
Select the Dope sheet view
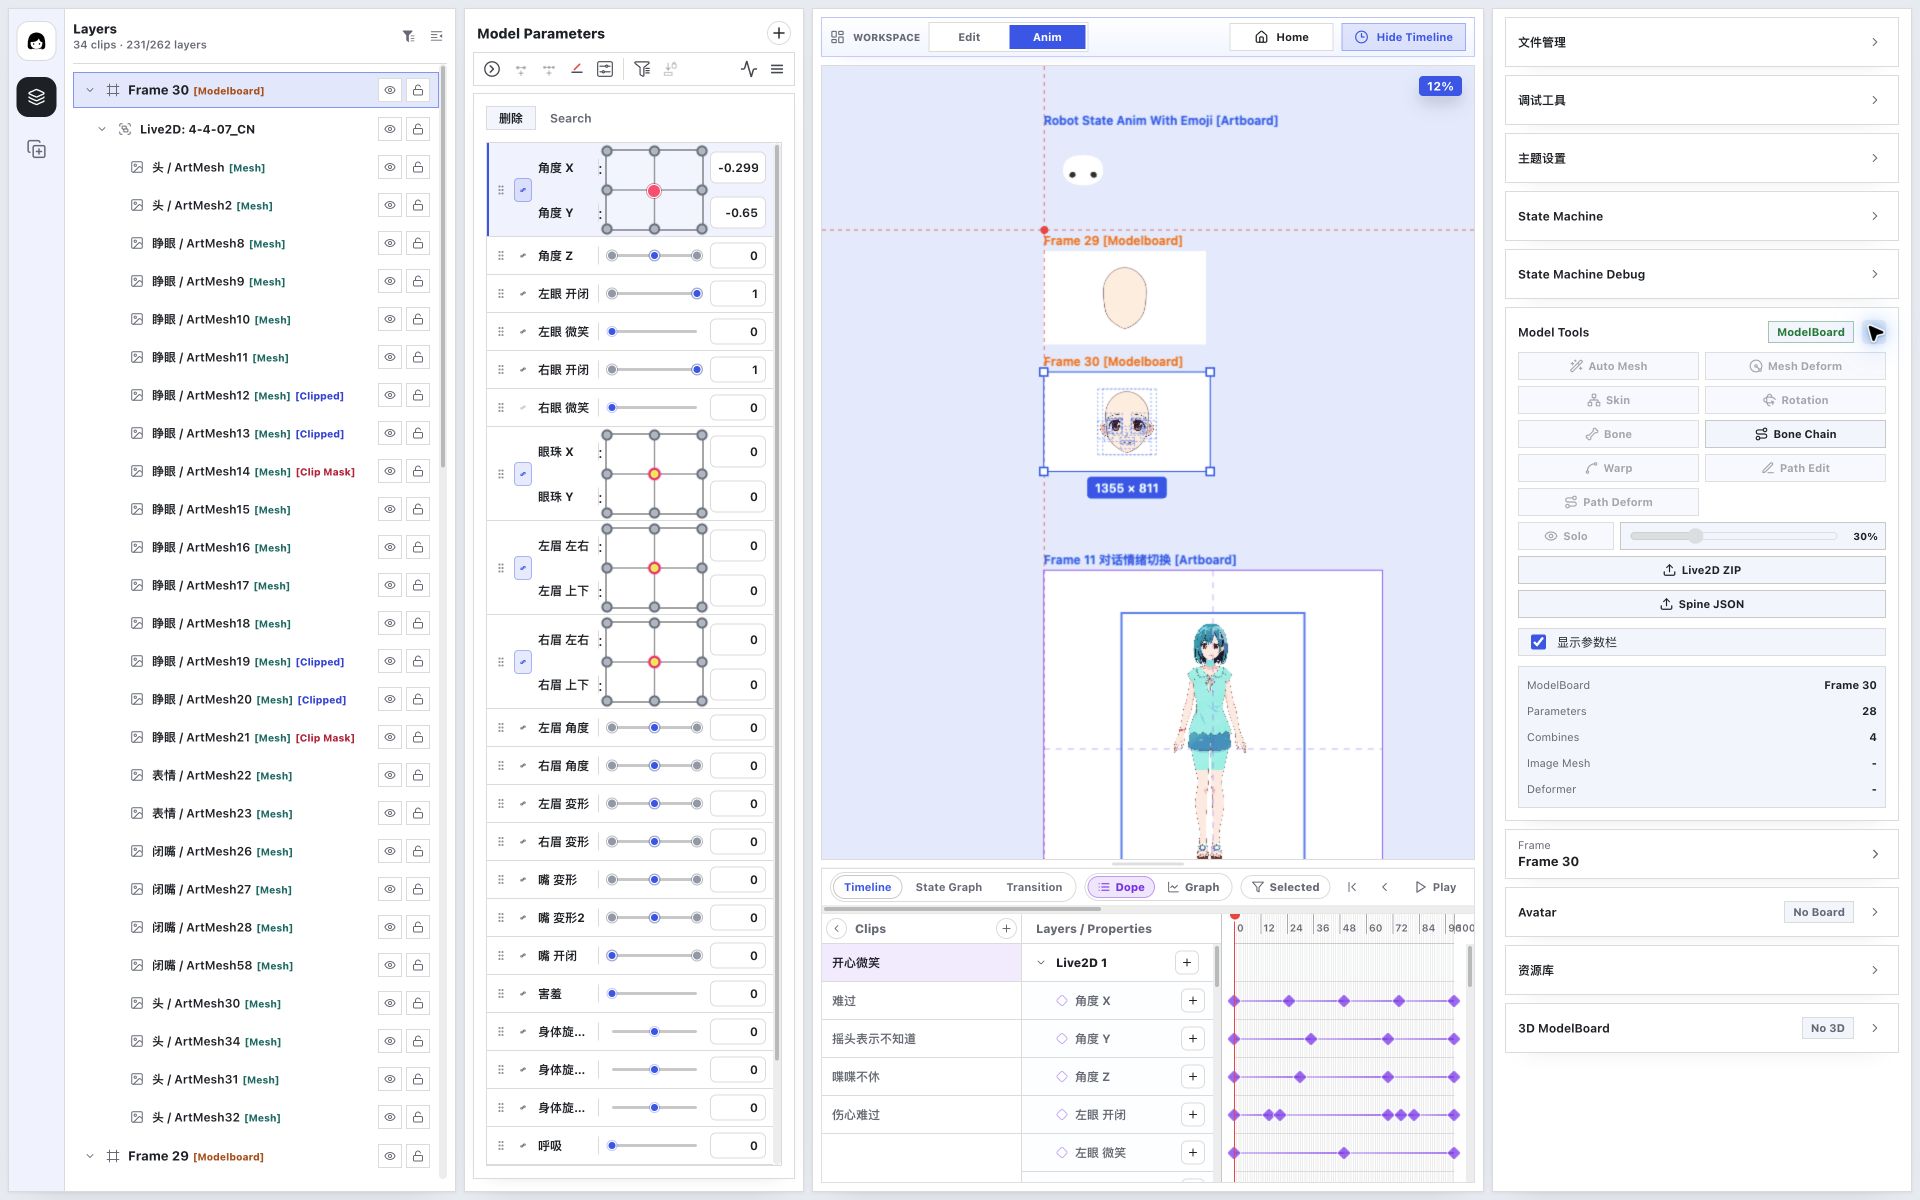(x=1121, y=887)
